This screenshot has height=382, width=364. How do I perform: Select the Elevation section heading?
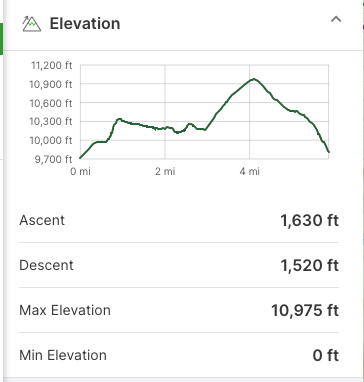click(85, 24)
